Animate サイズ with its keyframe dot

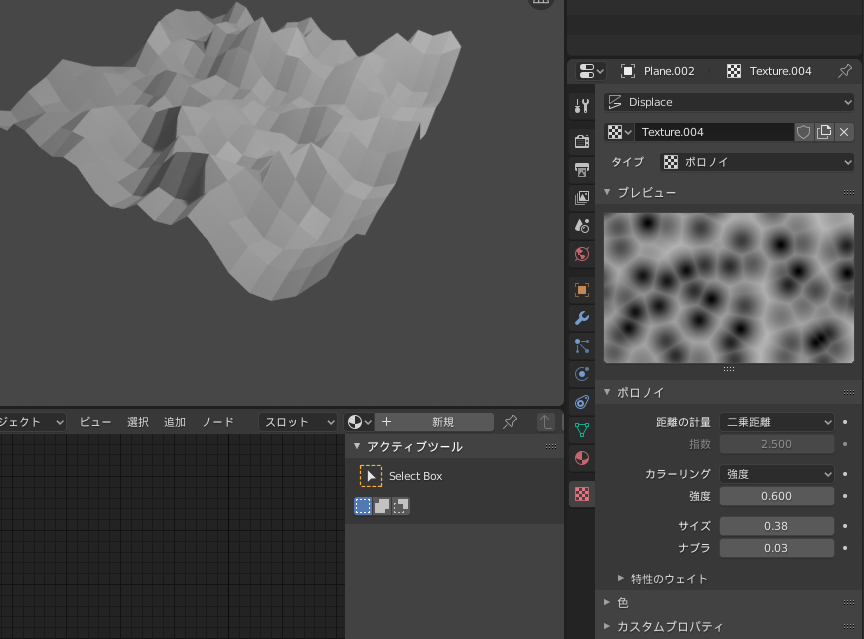(x=845, y=526)
